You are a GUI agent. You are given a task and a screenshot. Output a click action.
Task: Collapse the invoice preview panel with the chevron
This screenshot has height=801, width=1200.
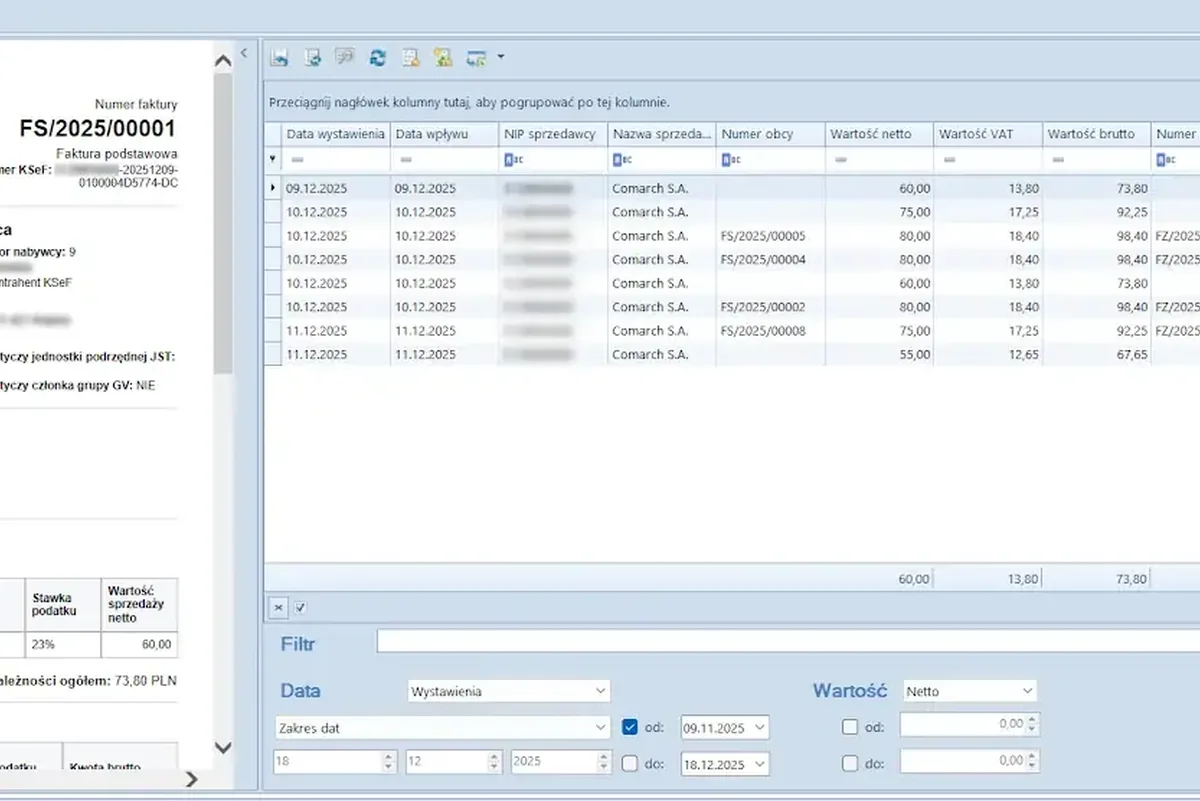tap(244, 53)
